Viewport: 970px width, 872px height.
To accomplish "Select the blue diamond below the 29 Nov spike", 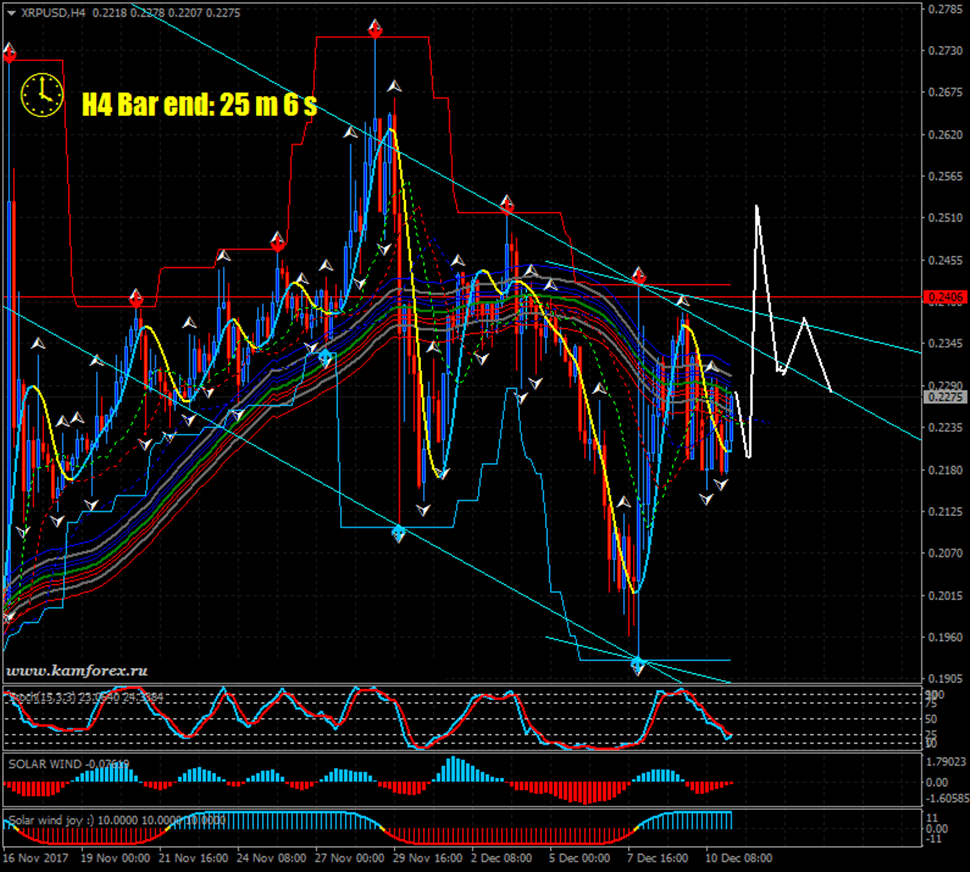I will (398, 533).
